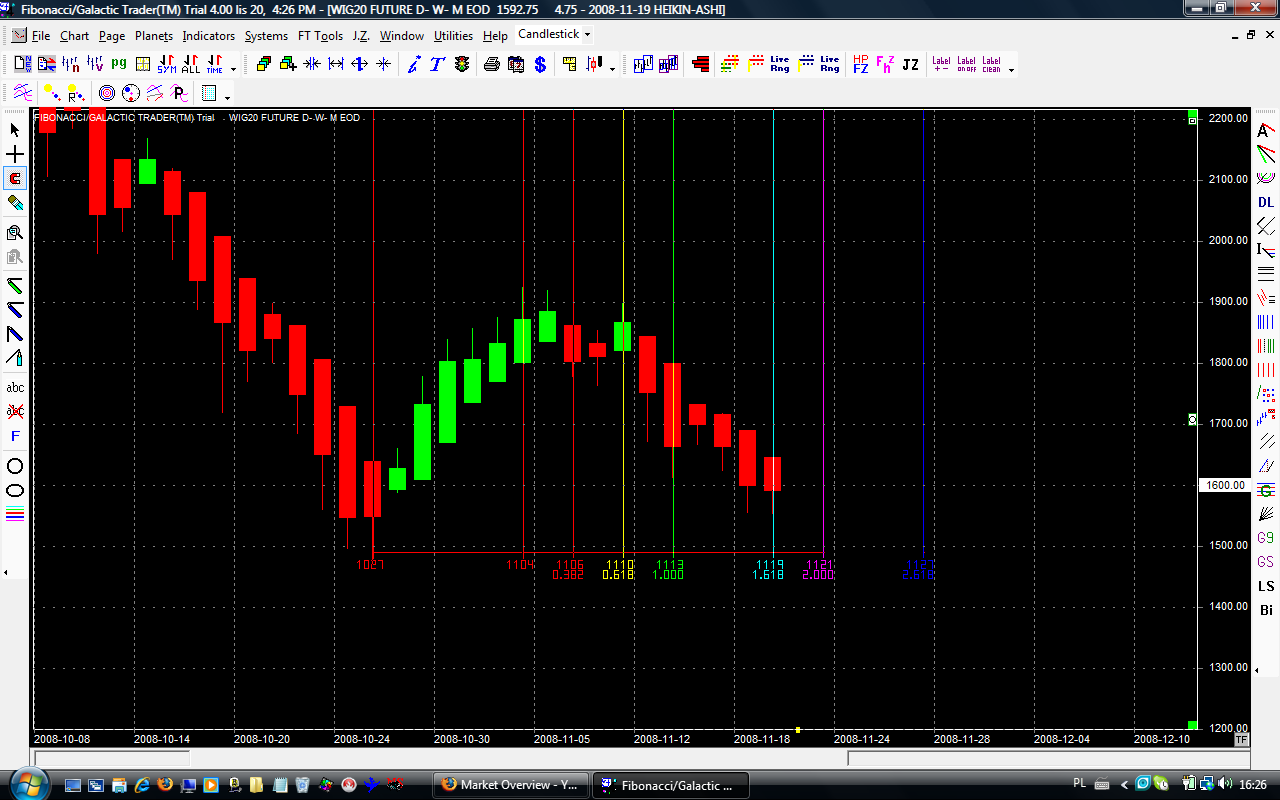Viewport: 1280px width, 800px height.
Task: Click the Label clean button
Action: coord(991,65)
